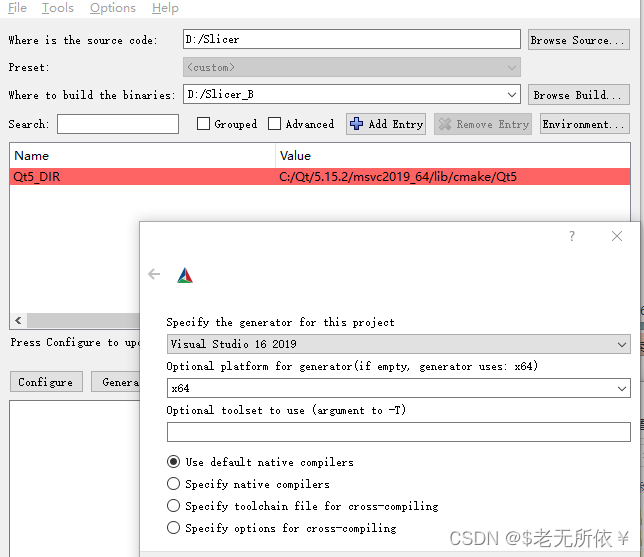Click the Configure button
644x557 pixels.
pyautogui.click(x=46, y=382)
